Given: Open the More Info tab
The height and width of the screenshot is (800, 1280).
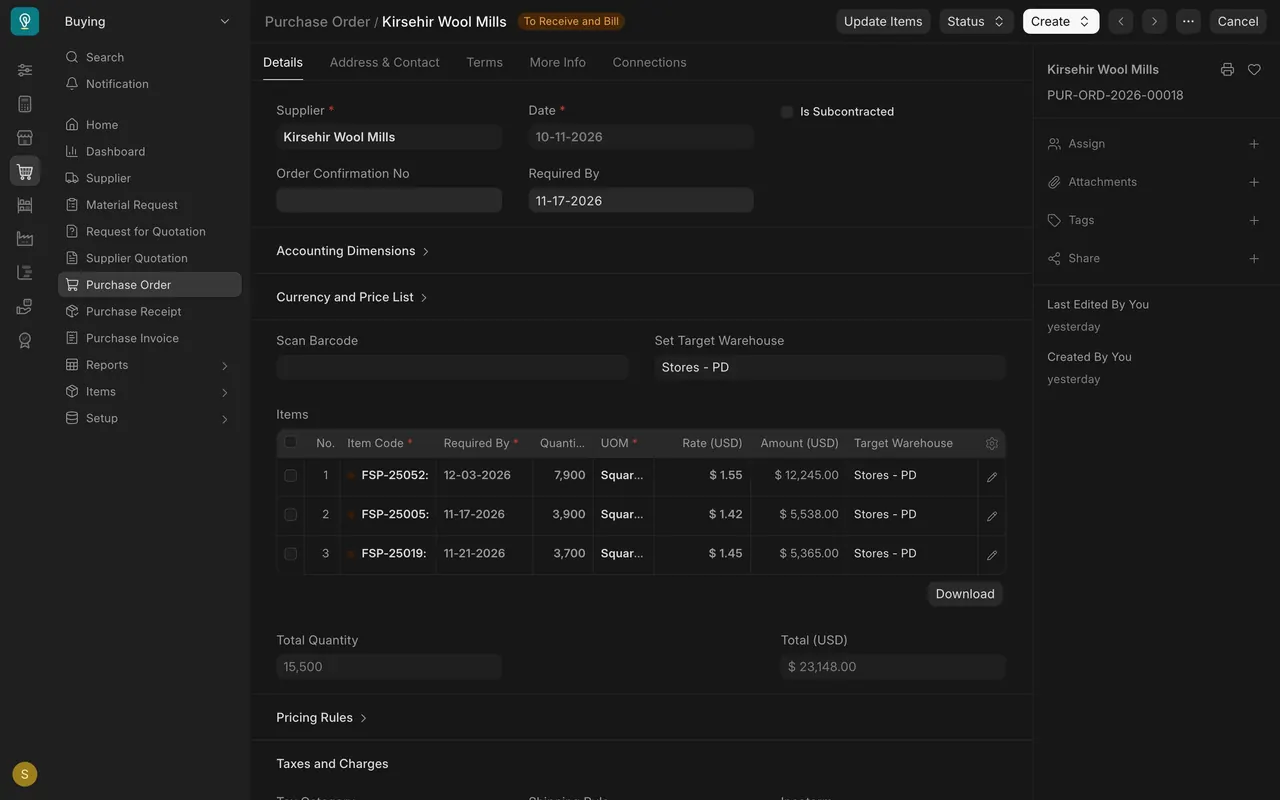Looking at the screenshot, I should (x=557, y=62).
